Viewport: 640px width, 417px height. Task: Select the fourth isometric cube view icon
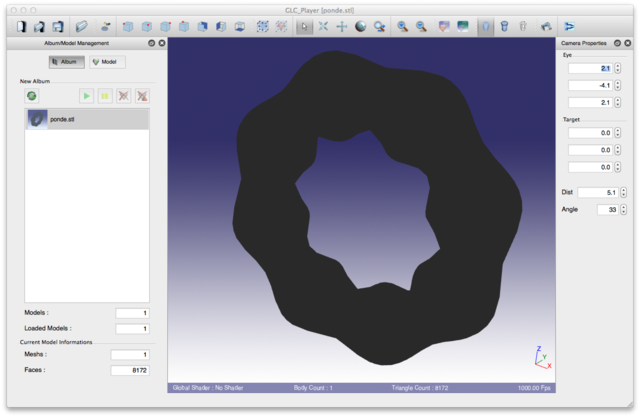click(x=184, y=27)
